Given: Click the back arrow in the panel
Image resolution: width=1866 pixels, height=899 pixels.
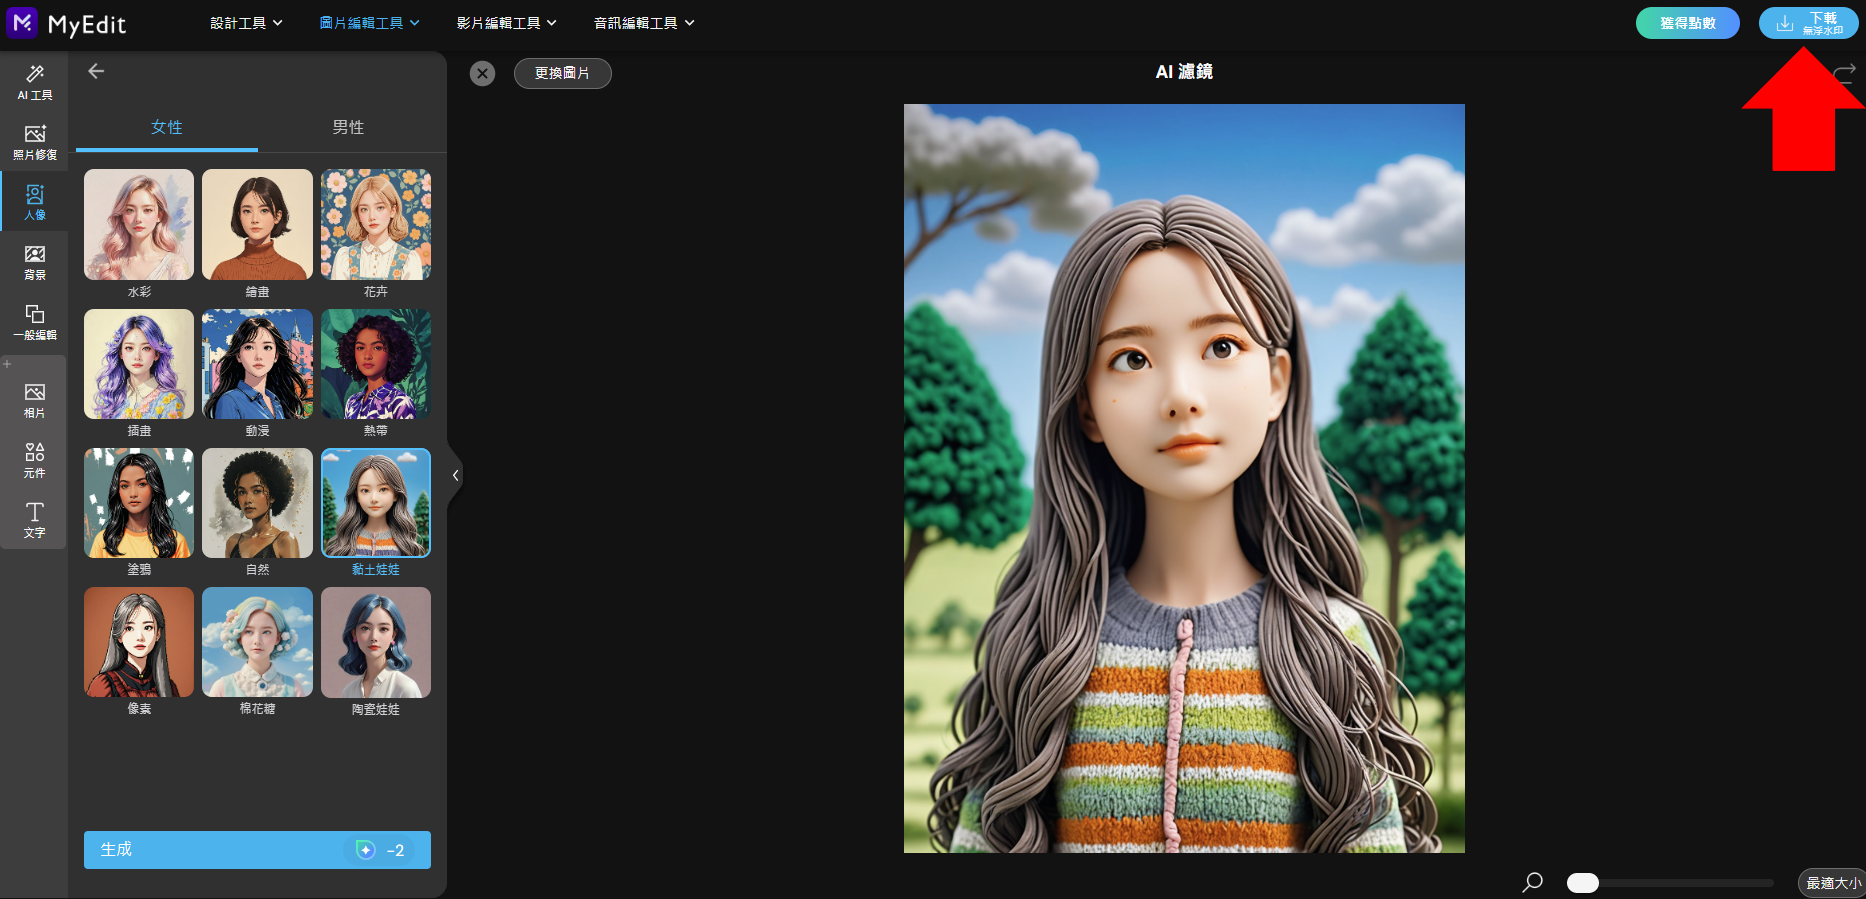Looking at the screenshot, I should 96,71.
